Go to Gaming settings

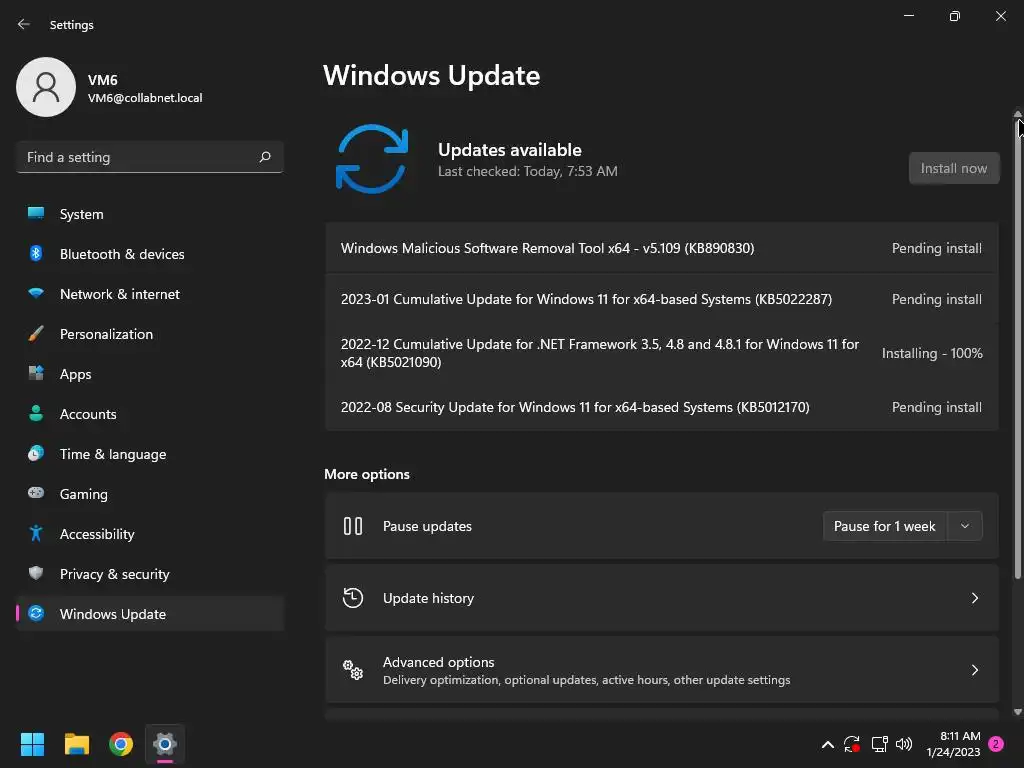(x=150, y=494)
